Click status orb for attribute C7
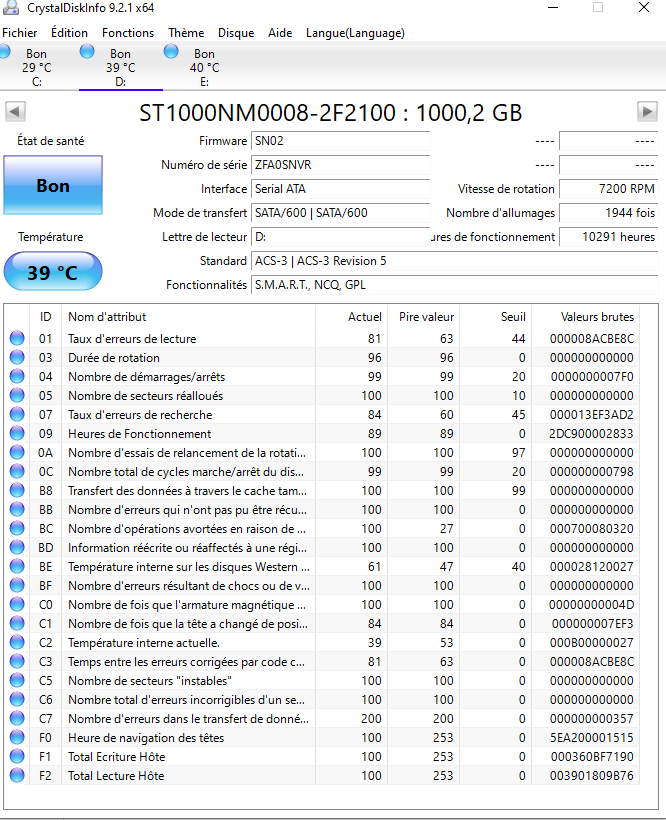The width and height of the screenshot is (666, 820). pos(17,718)
